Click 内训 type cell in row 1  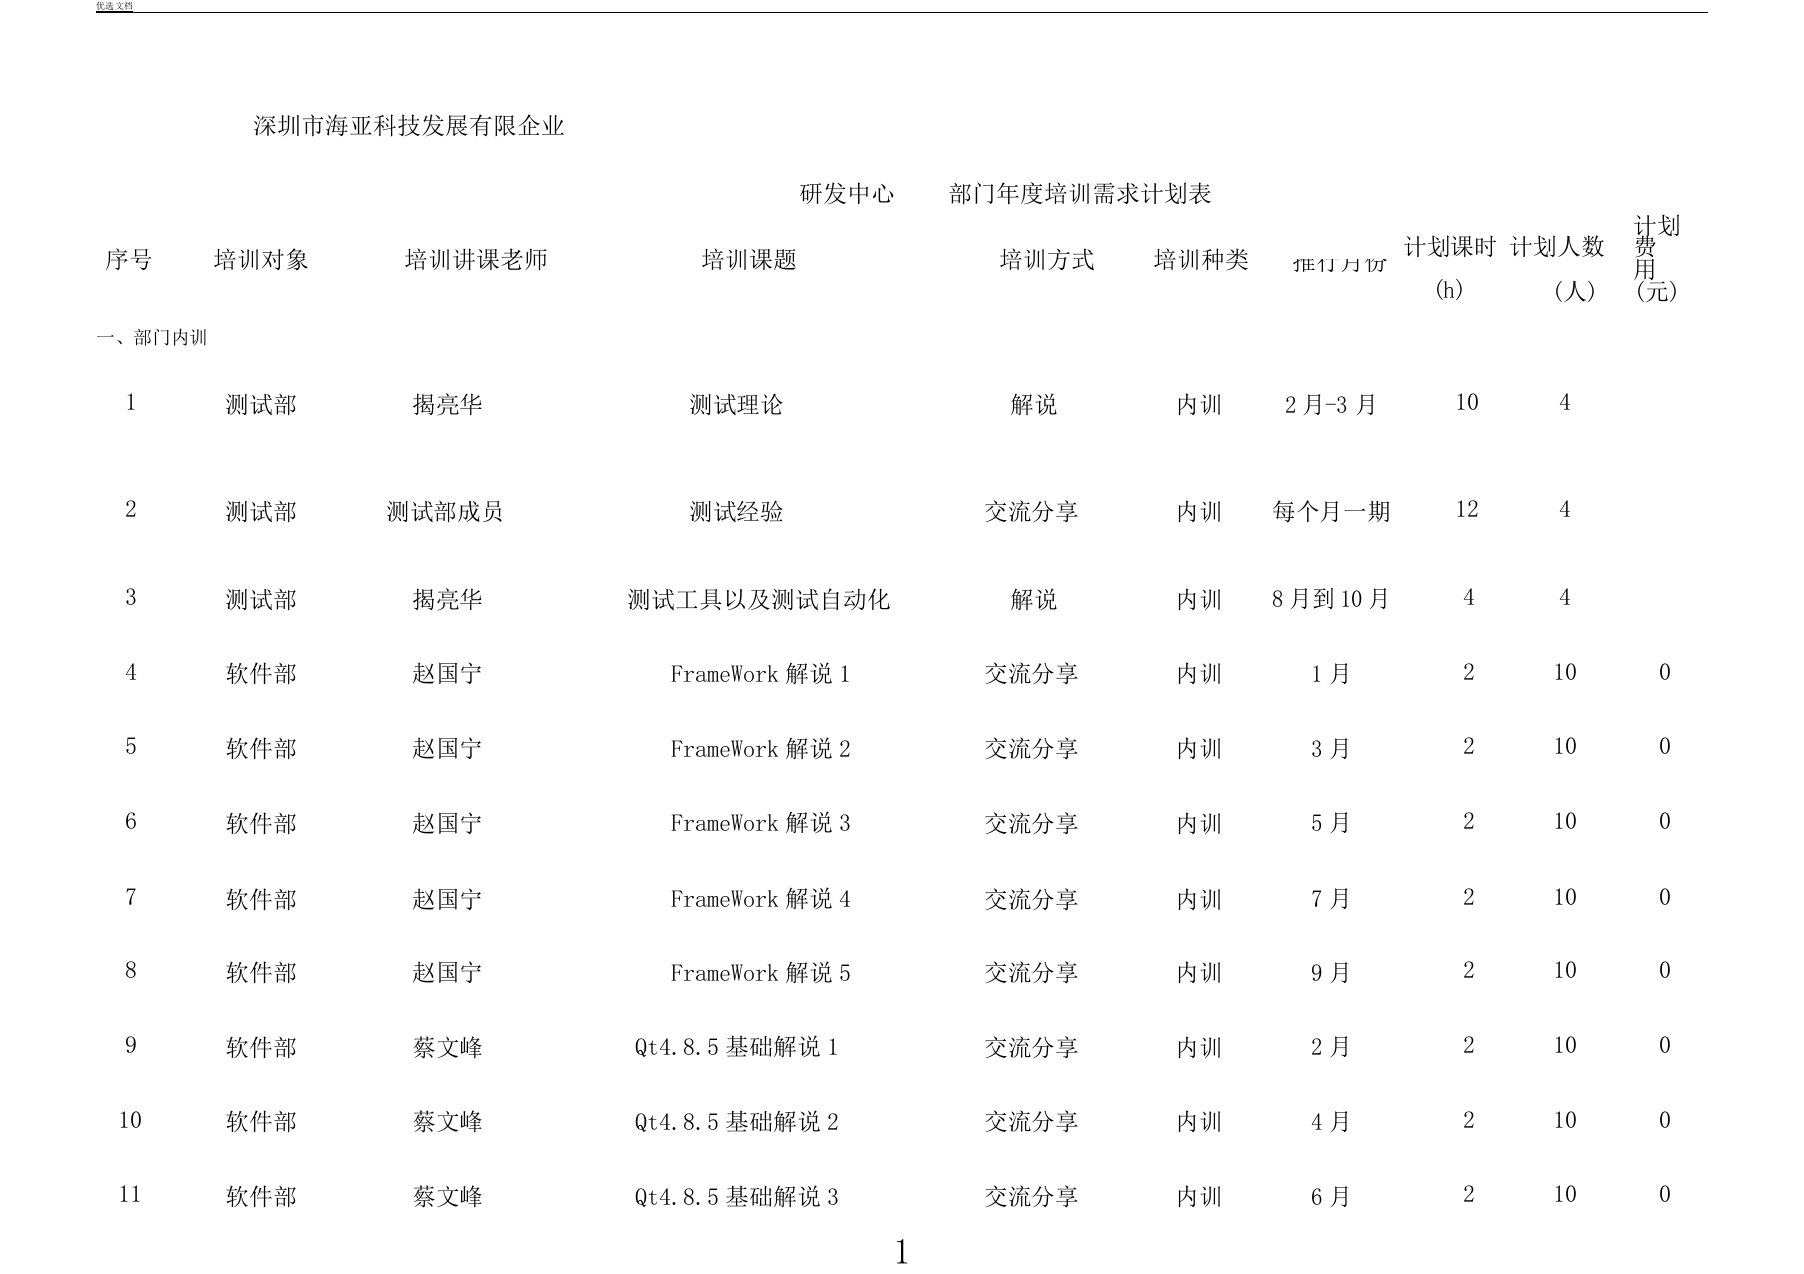[1199, 405]
